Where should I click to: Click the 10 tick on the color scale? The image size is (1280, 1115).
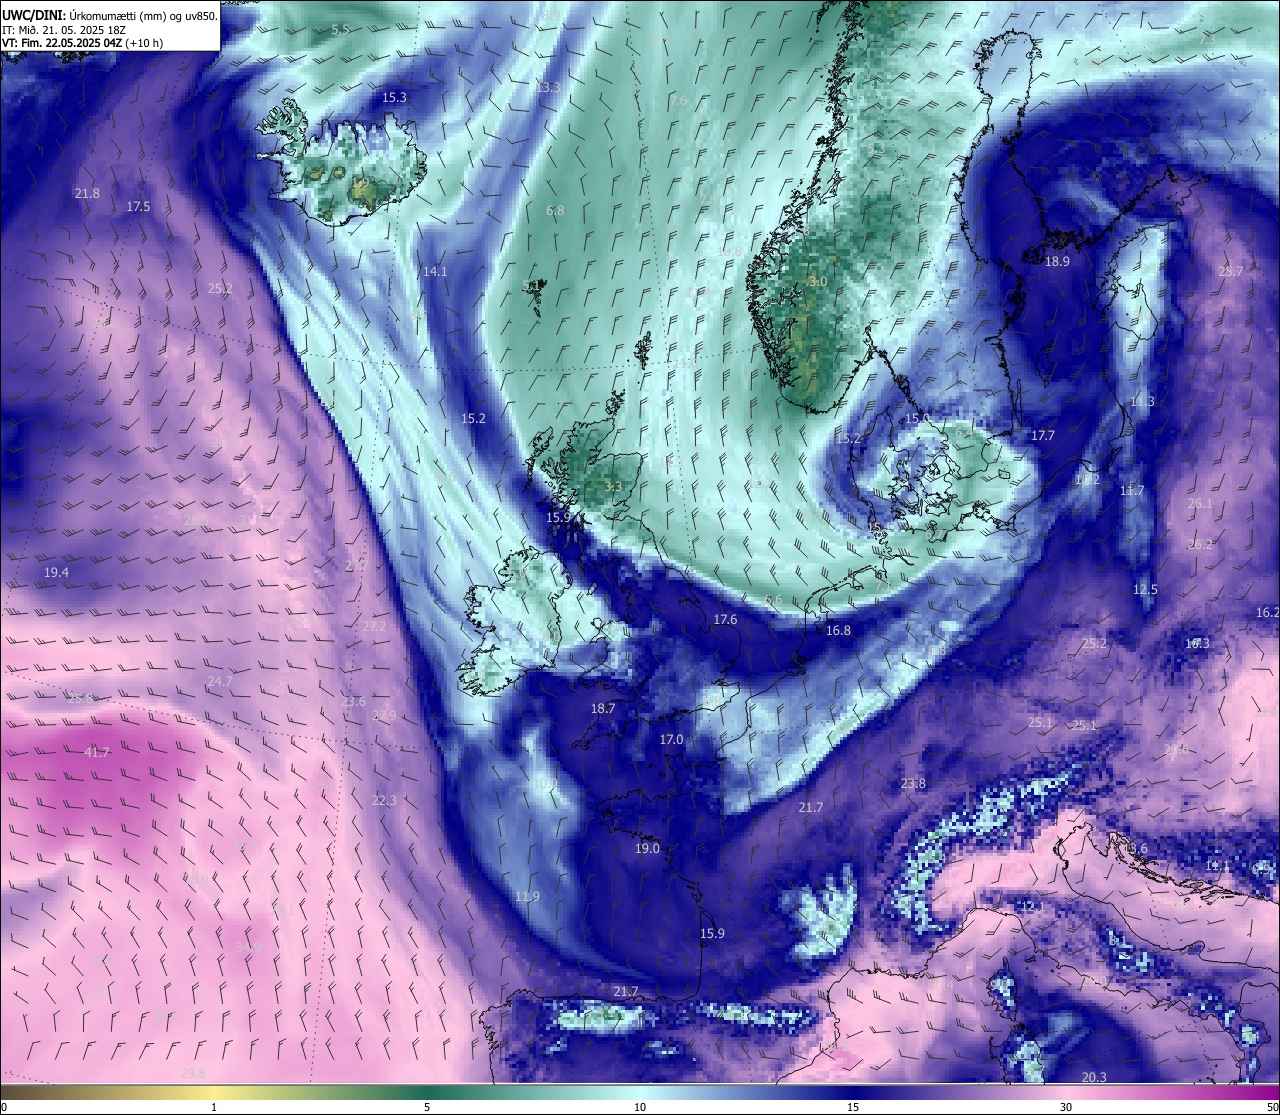click(x=640, y=1107)
